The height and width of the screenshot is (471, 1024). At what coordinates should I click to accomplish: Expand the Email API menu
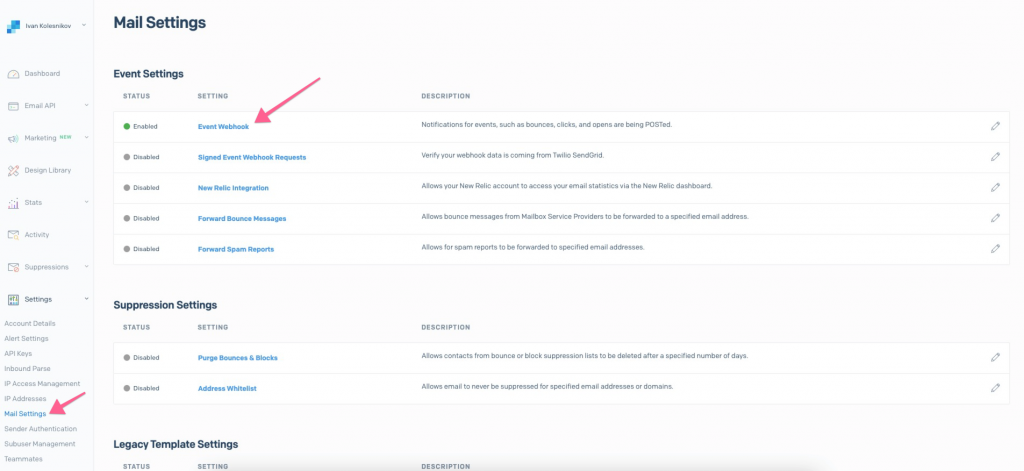[86, 106]
